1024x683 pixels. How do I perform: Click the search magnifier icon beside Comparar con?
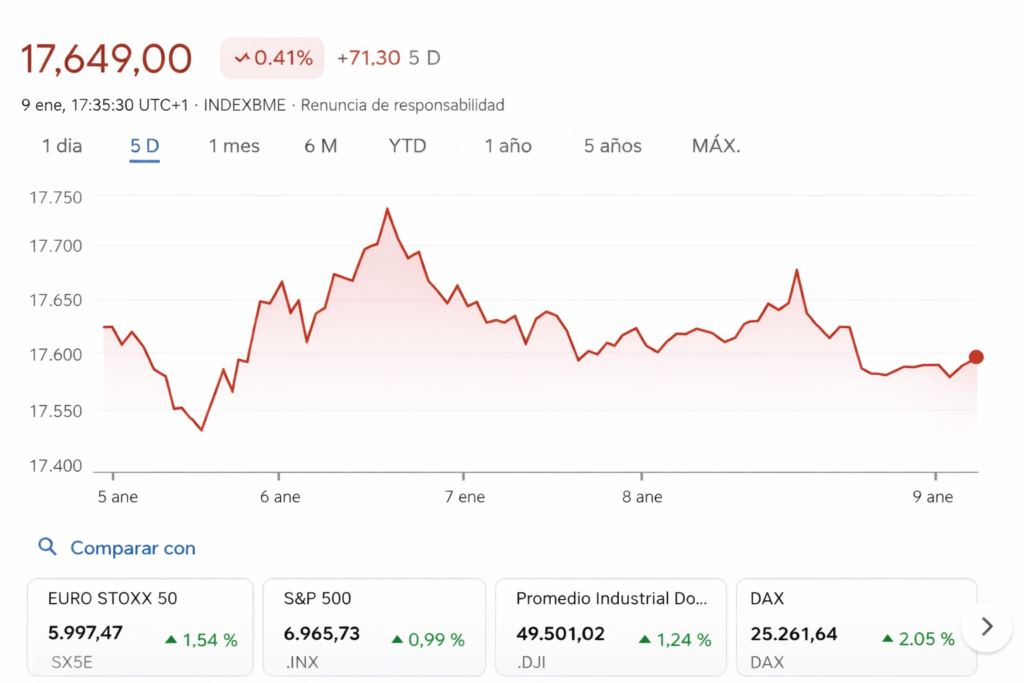(x=47, y=547)
